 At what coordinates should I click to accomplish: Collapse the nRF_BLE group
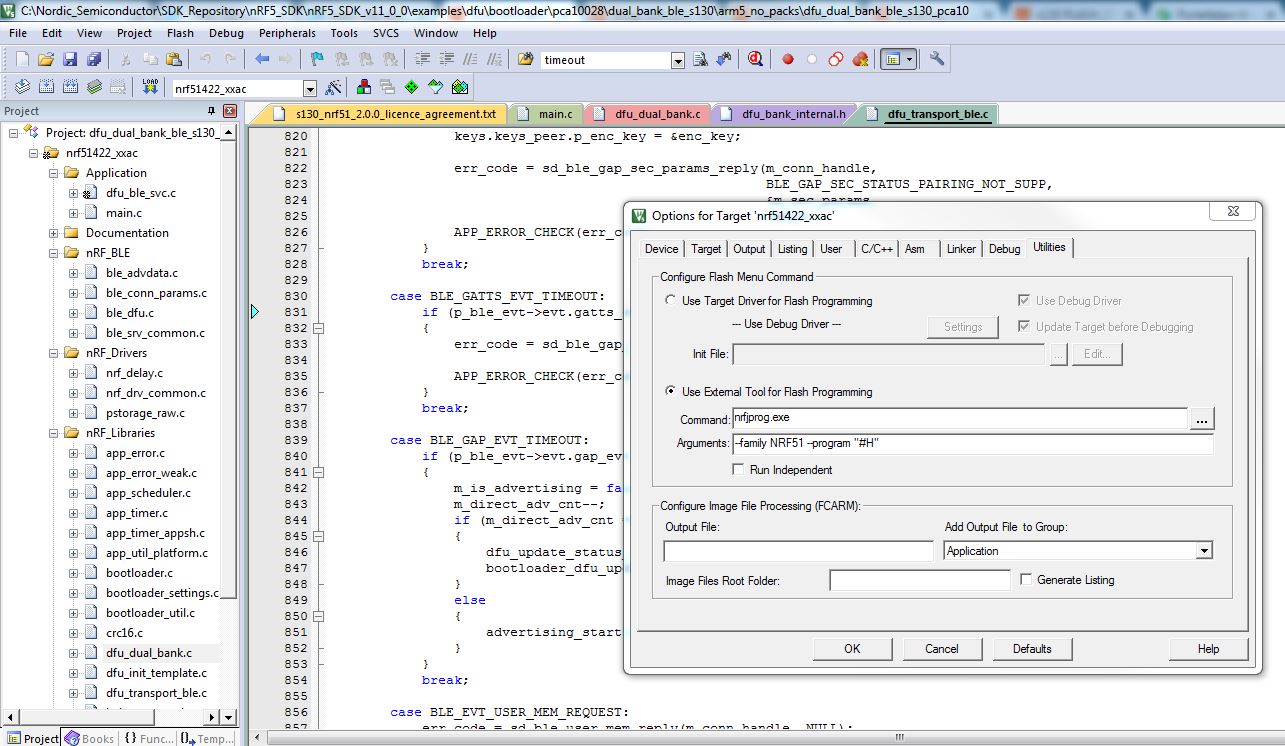pyautogui.click(x=54, y=253)
